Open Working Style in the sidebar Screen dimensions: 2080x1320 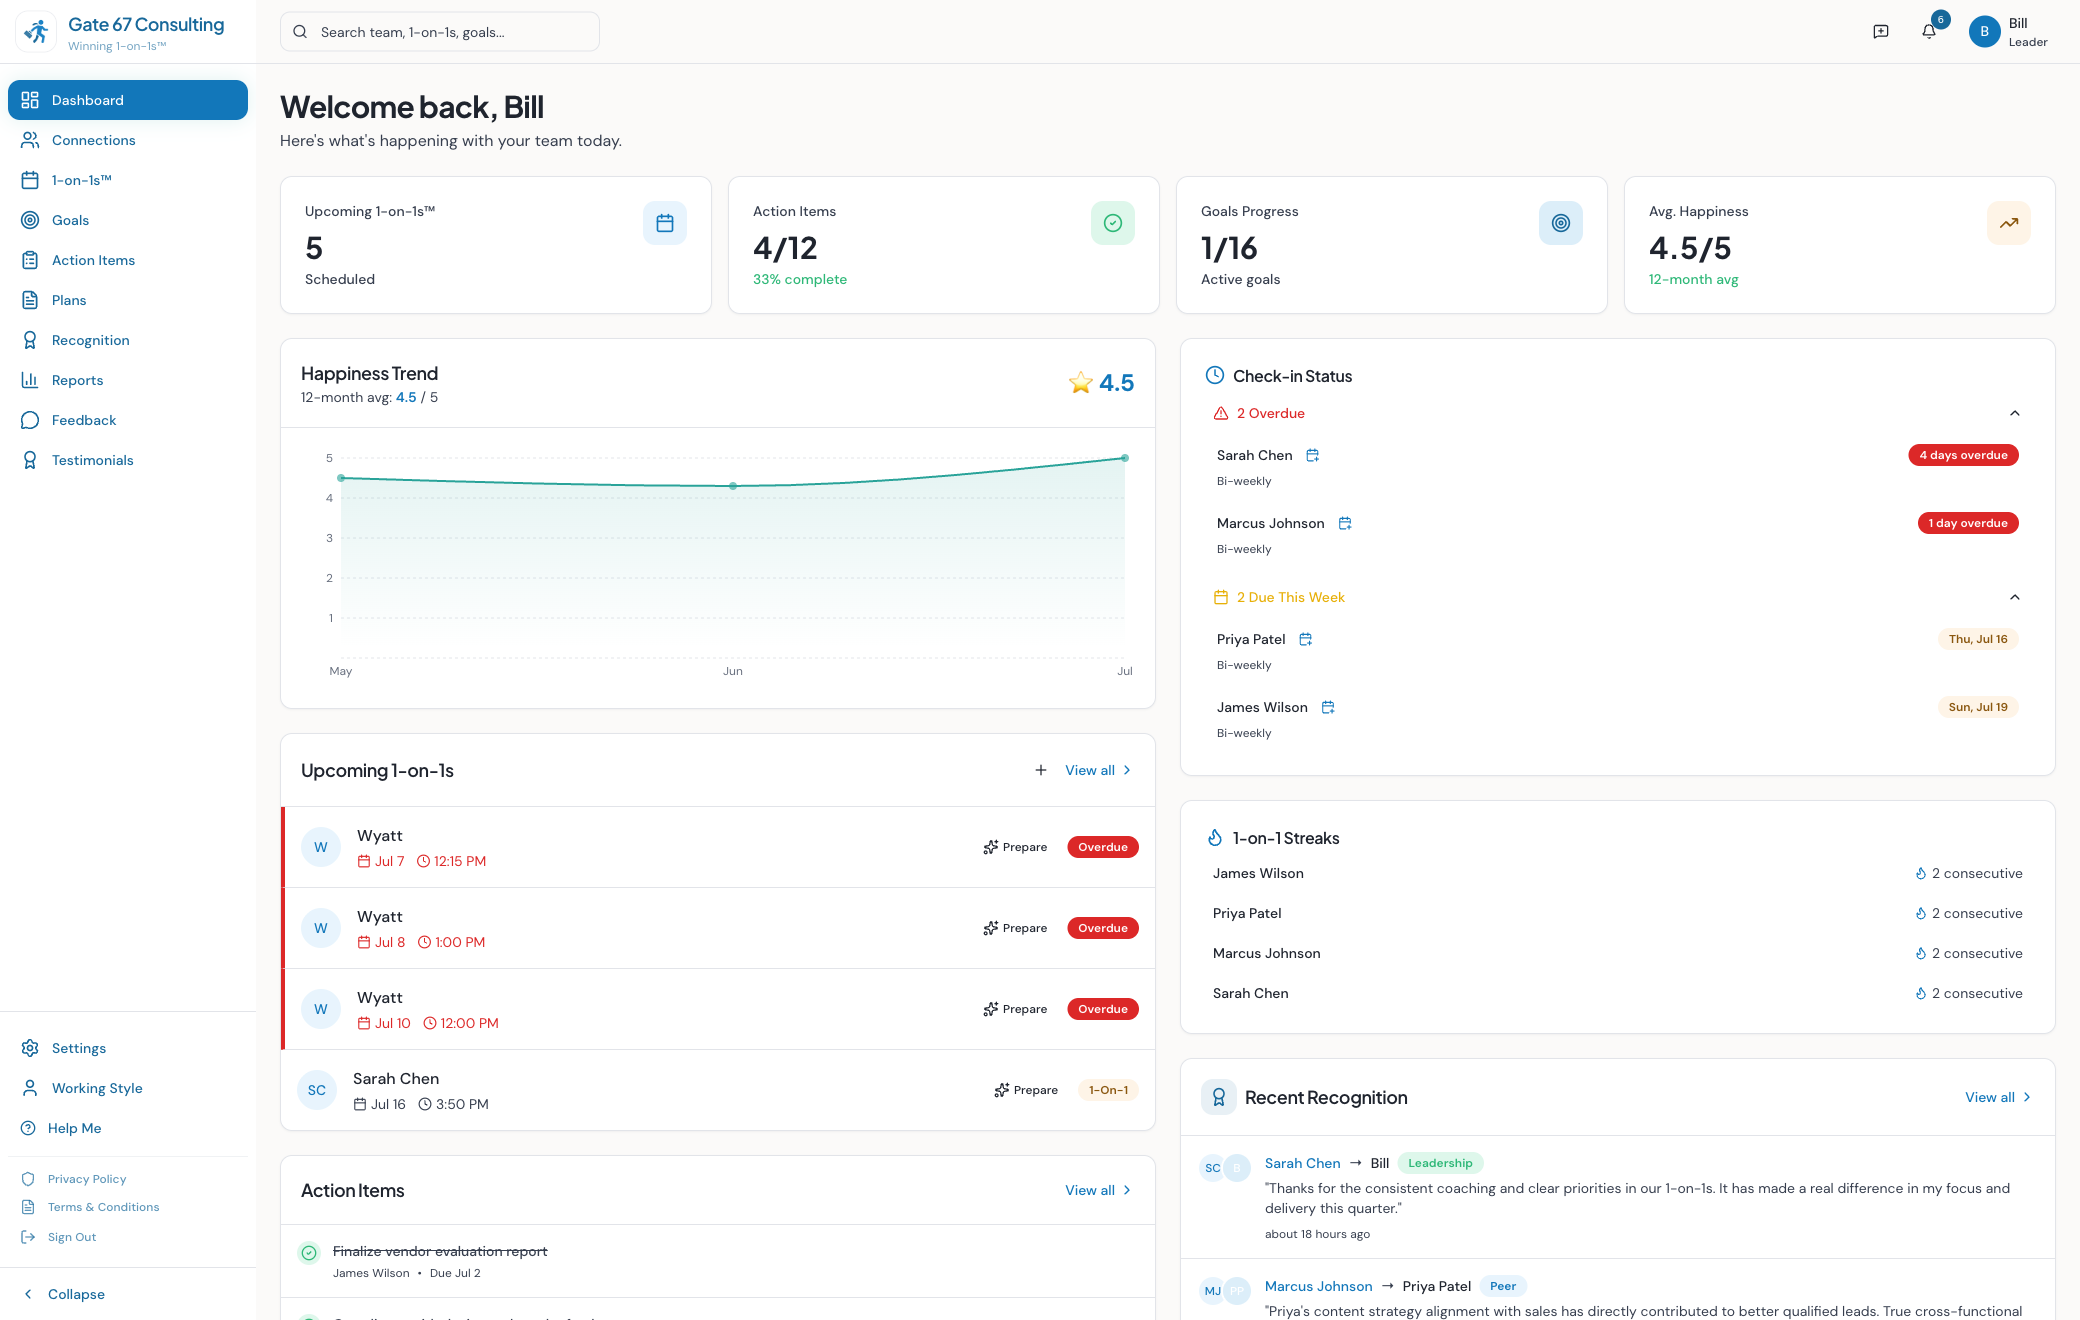click(x=128, y=1088)
